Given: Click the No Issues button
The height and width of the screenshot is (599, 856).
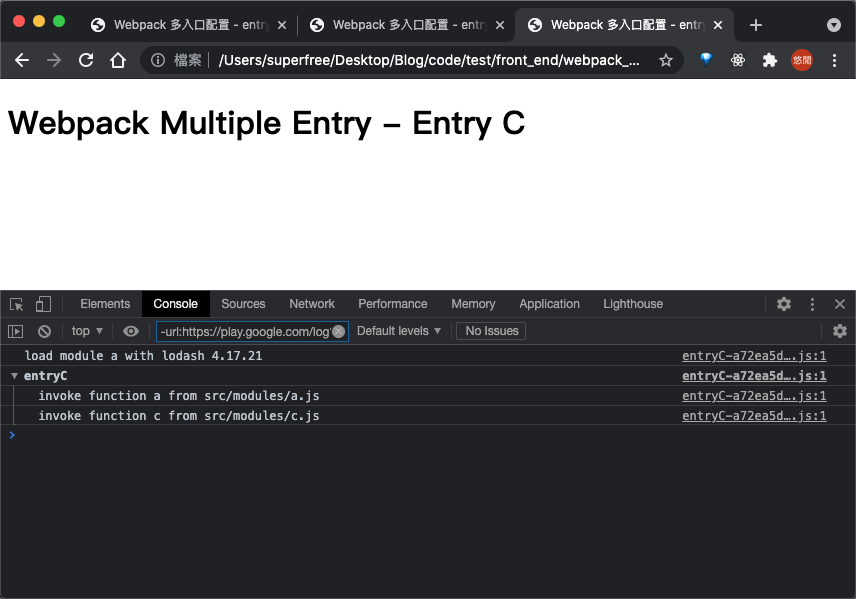Looking at the screenshot, I should 490,330.
